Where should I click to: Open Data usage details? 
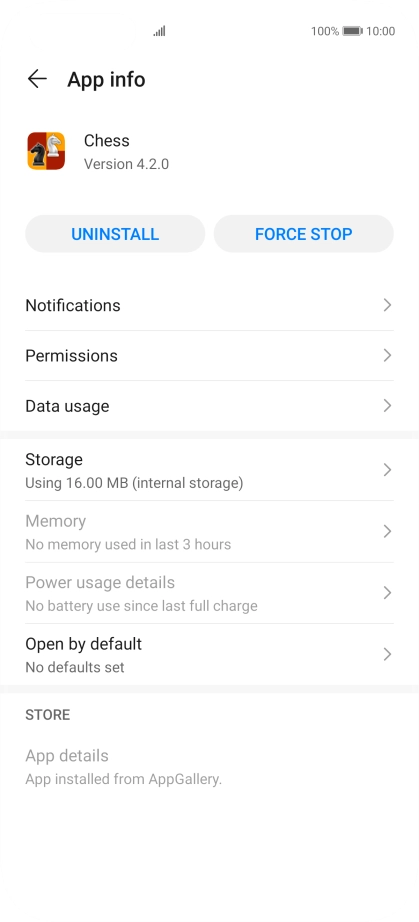tap(209, 406)
